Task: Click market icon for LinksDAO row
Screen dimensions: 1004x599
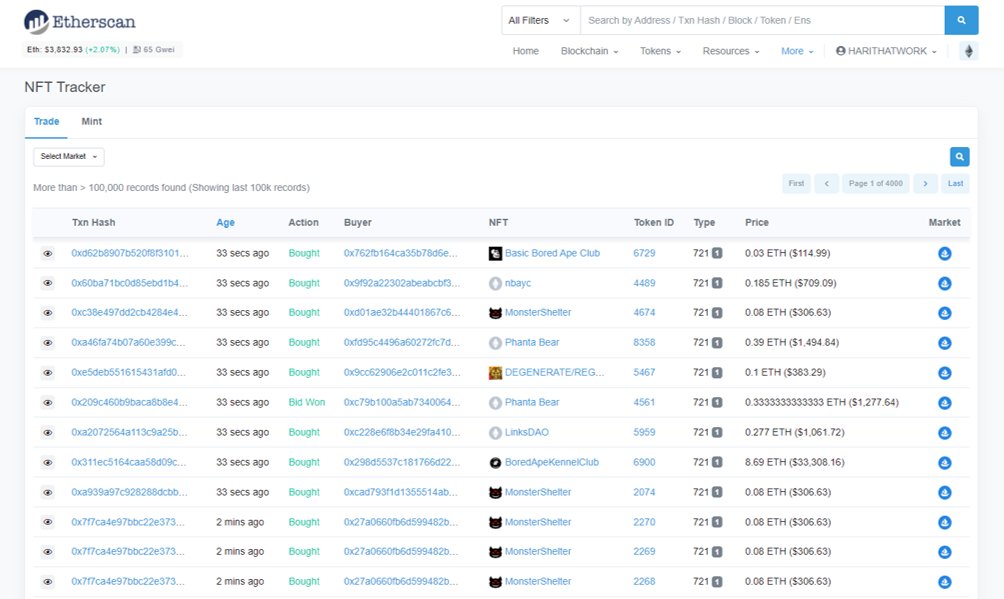Action: (944, 432)
